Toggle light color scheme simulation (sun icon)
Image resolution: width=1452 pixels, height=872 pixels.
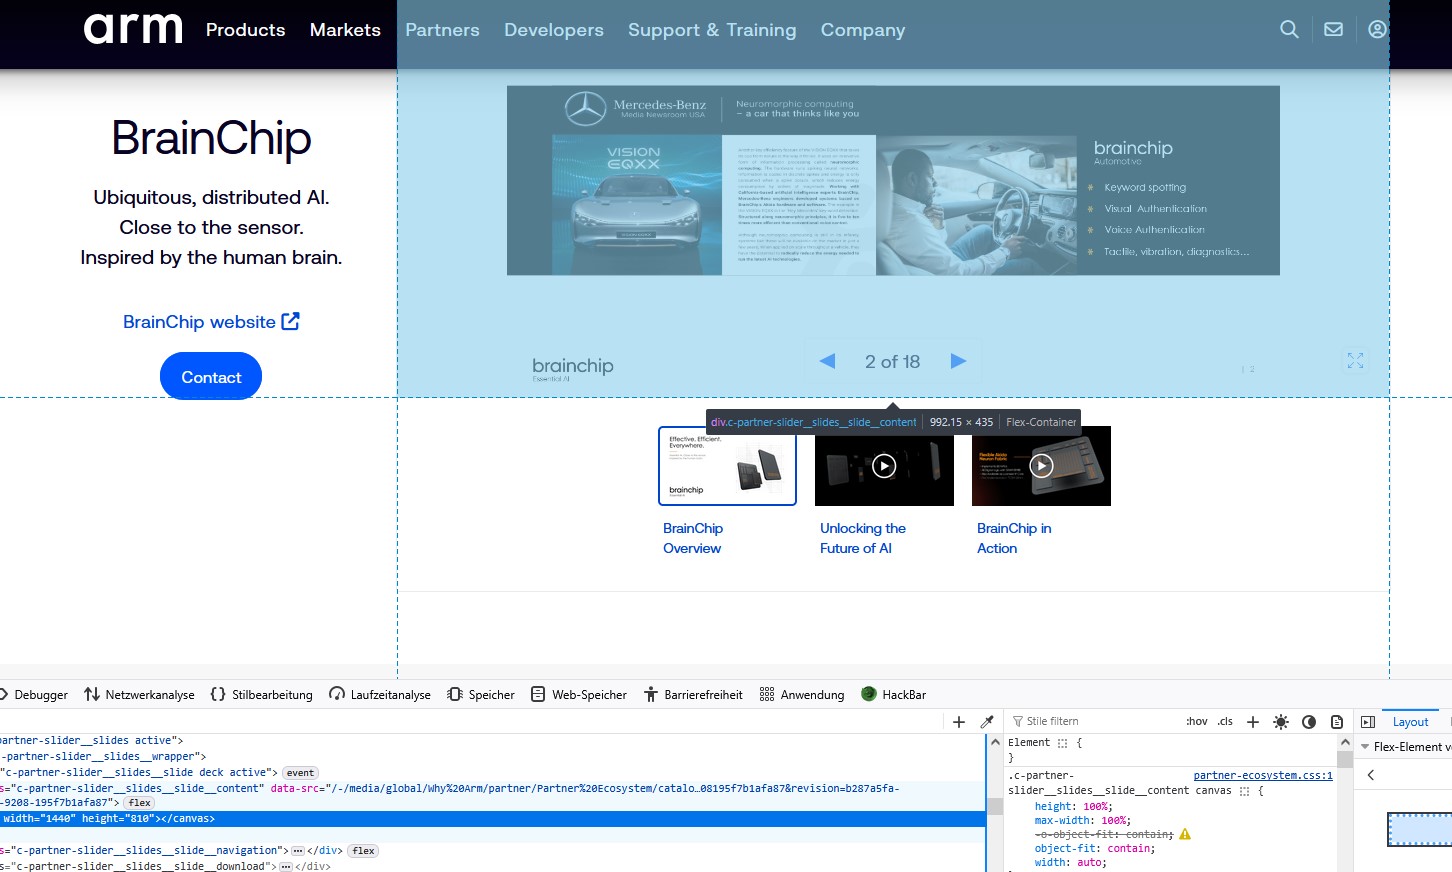[1281, 722]
